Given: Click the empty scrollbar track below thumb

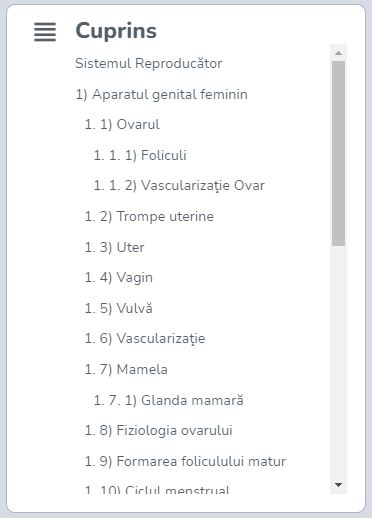Looking at the screenshot, I should pos(338,362).
